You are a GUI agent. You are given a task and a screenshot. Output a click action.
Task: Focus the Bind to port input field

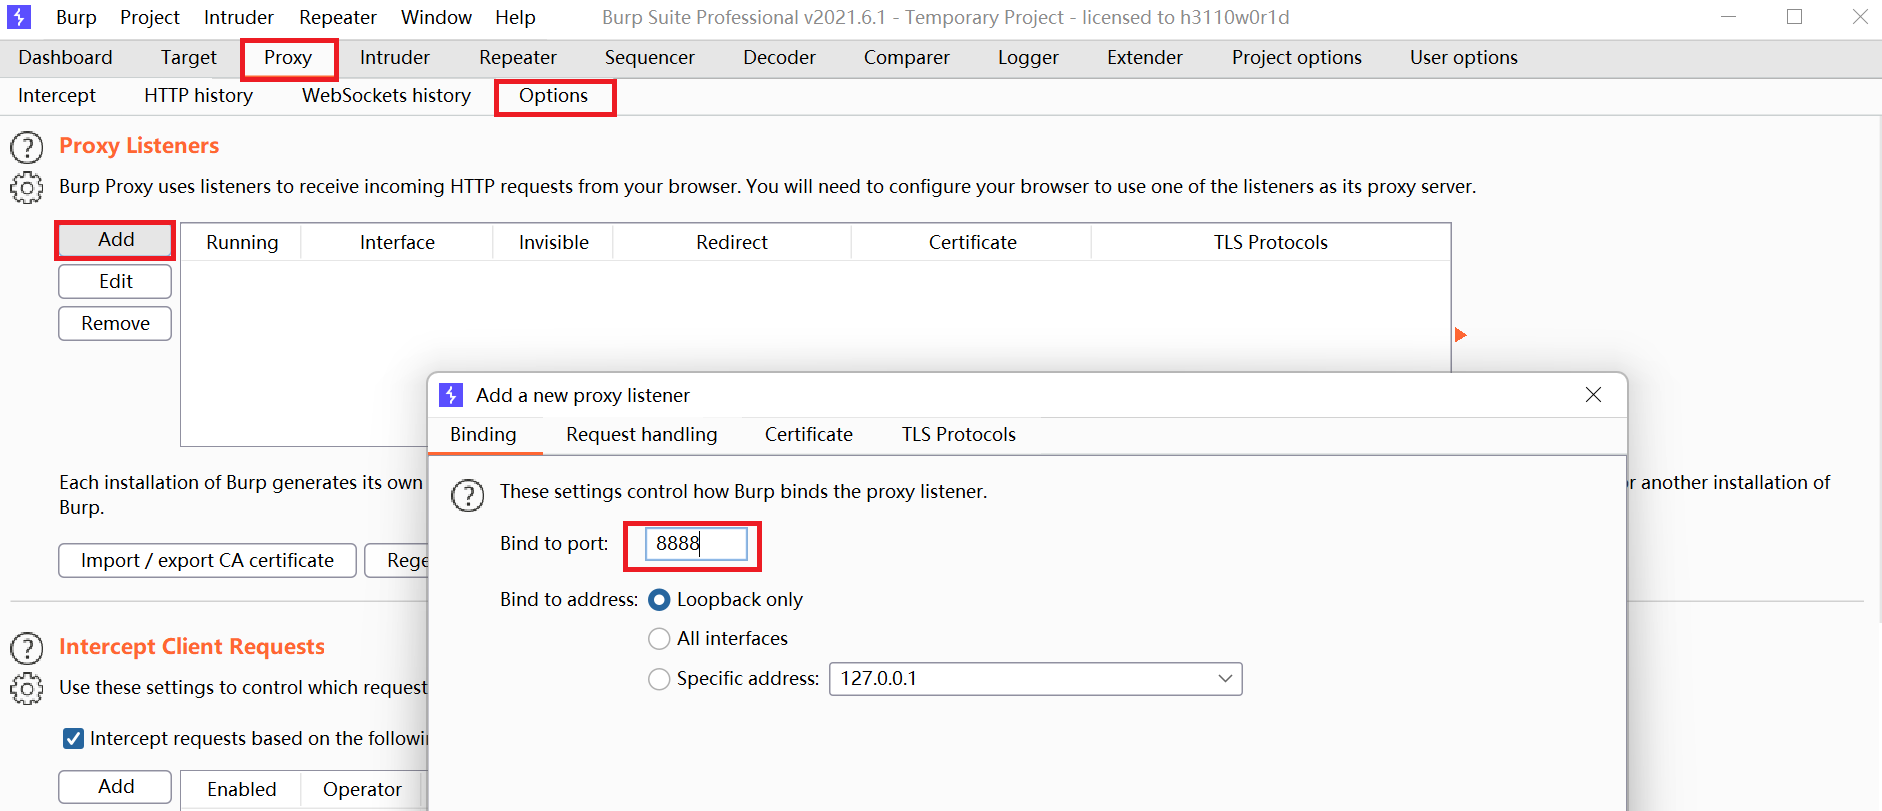pyautogui.click(x=696, y=544)
